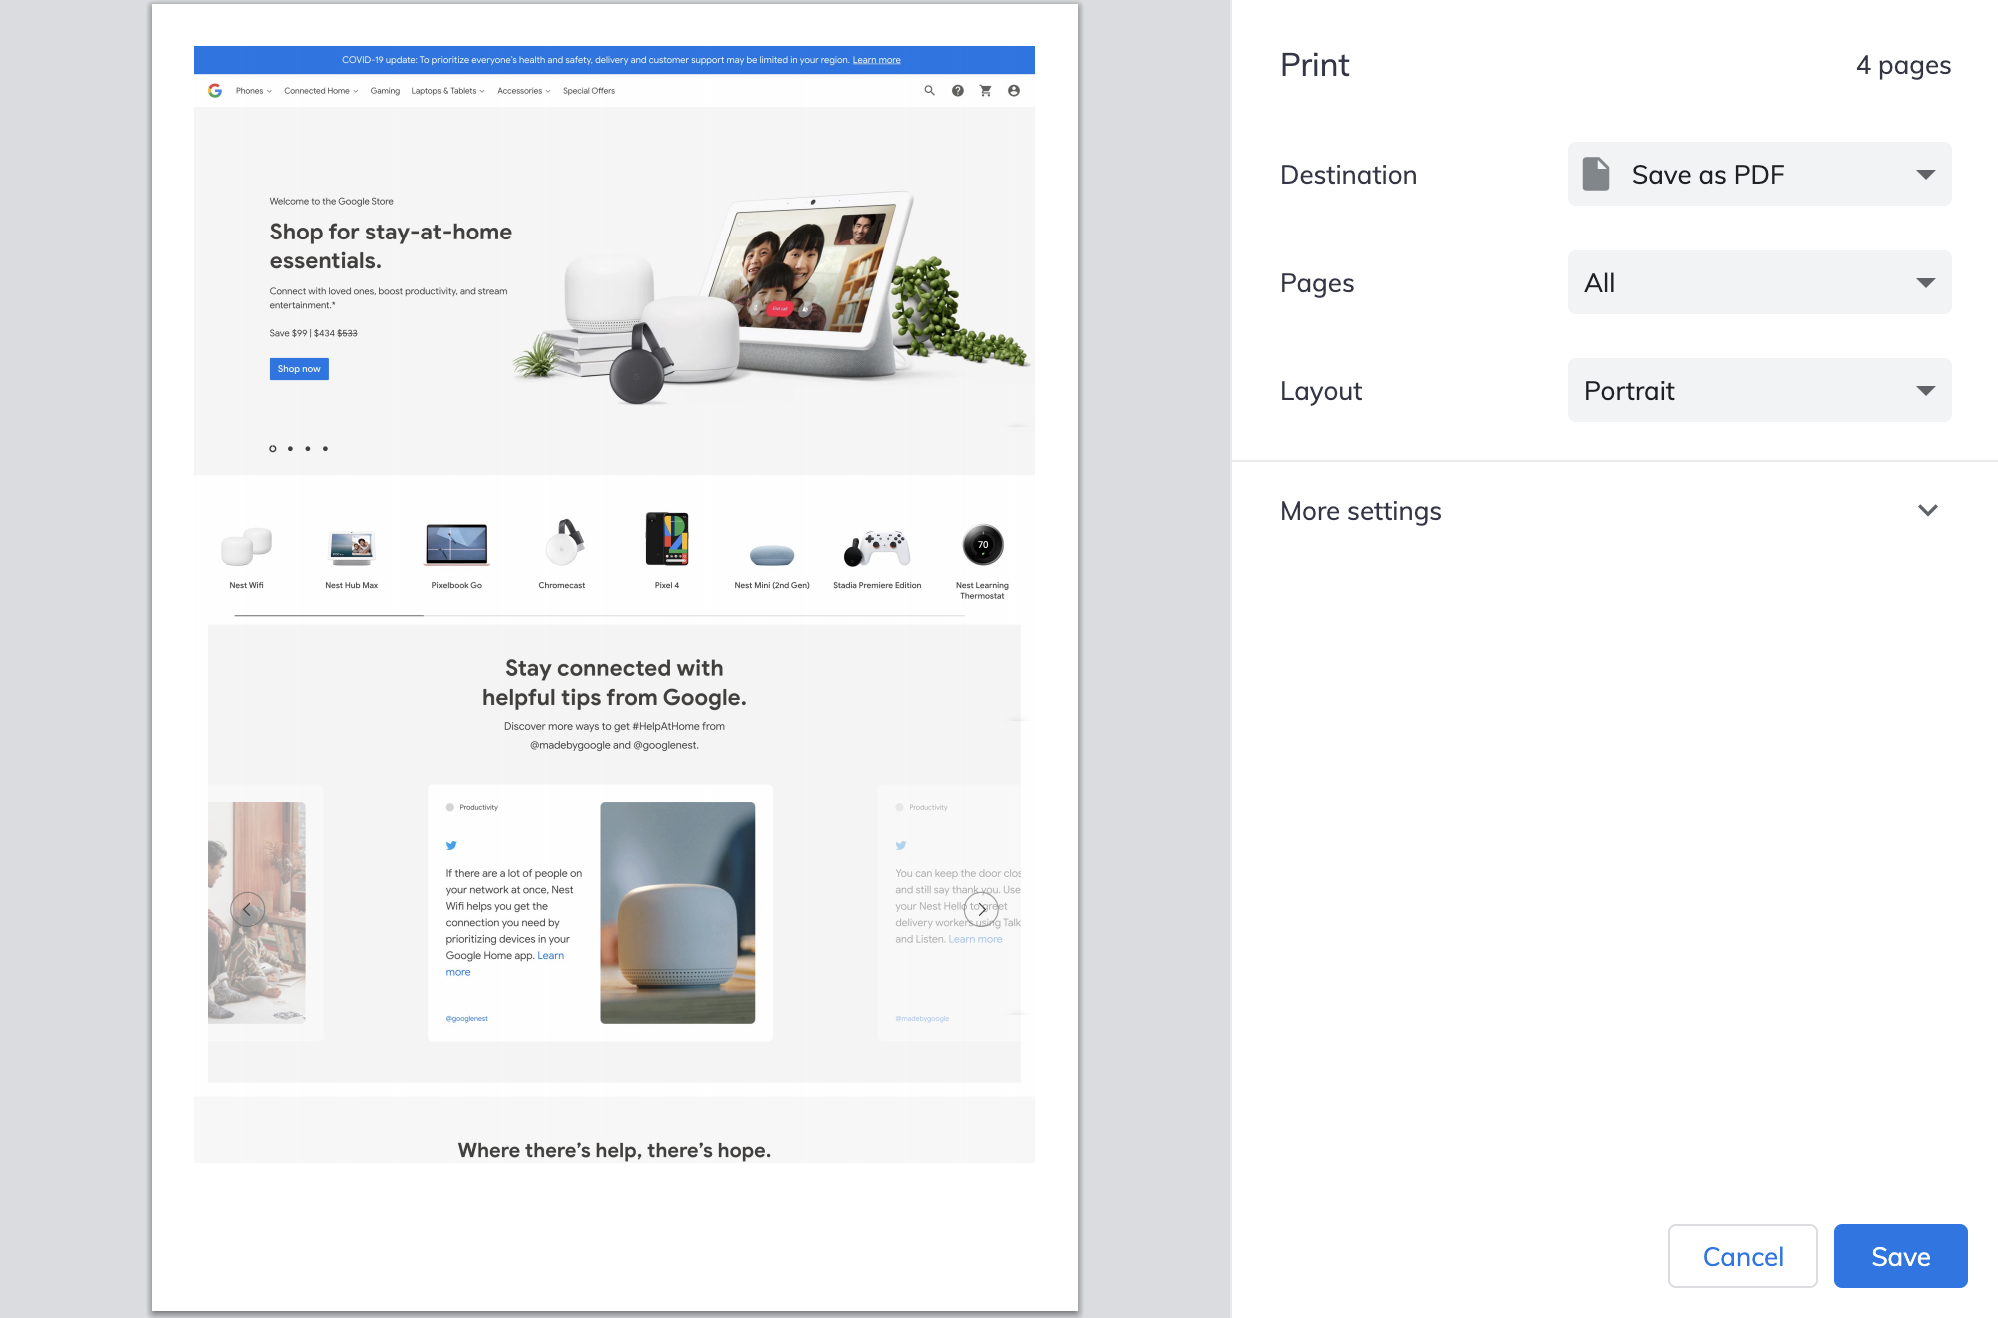Click the search magnifier icon in preview
Screen dimensions: 1998x1318
tap(929, 91)
